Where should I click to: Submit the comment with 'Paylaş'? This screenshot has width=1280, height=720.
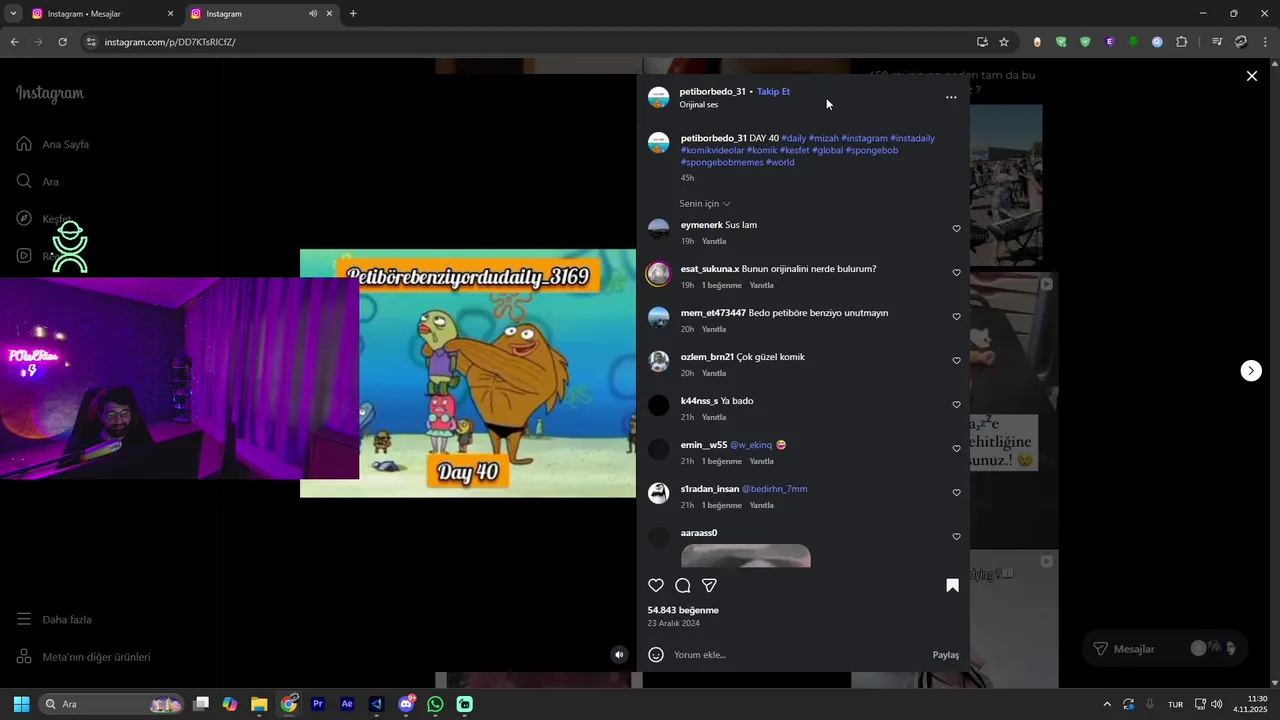click(x=946, y=655)
